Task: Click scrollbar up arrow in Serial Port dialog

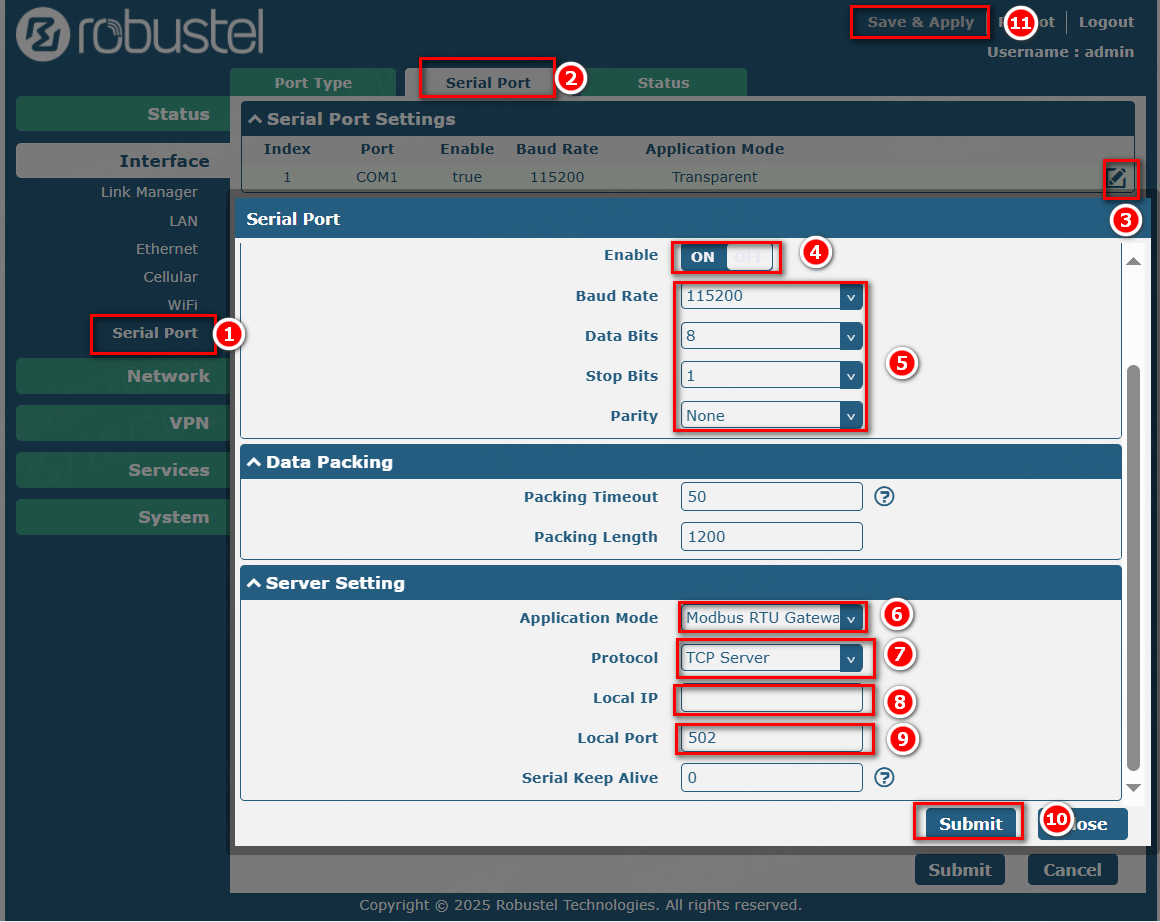Action: coord(1133,261)
